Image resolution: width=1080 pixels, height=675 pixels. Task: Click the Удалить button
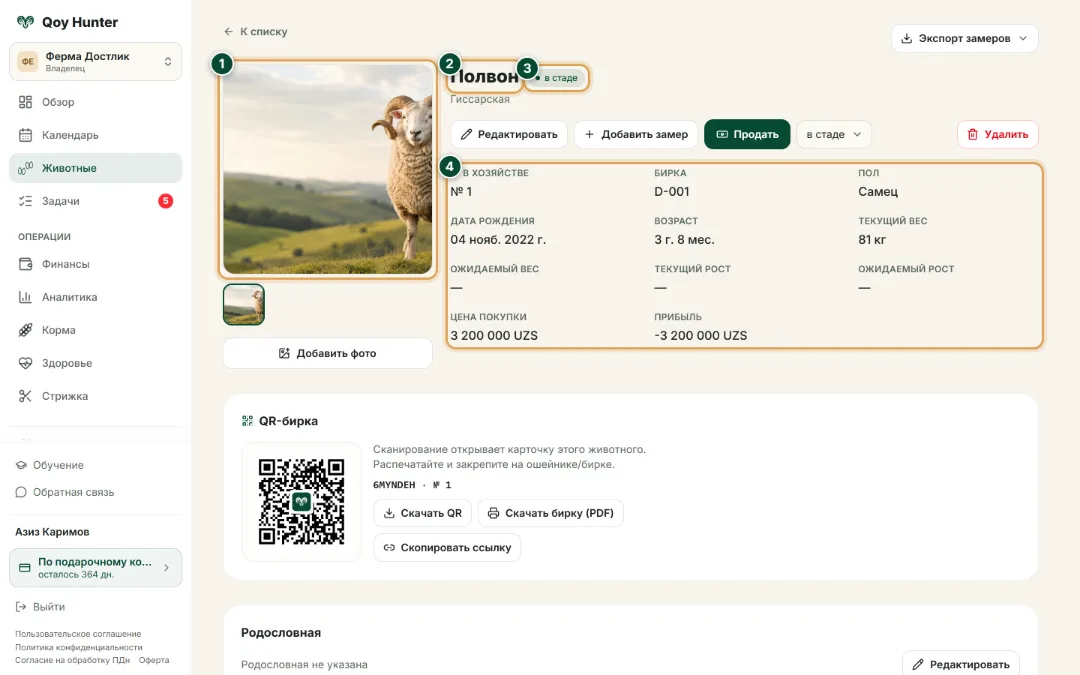(997, 134)
